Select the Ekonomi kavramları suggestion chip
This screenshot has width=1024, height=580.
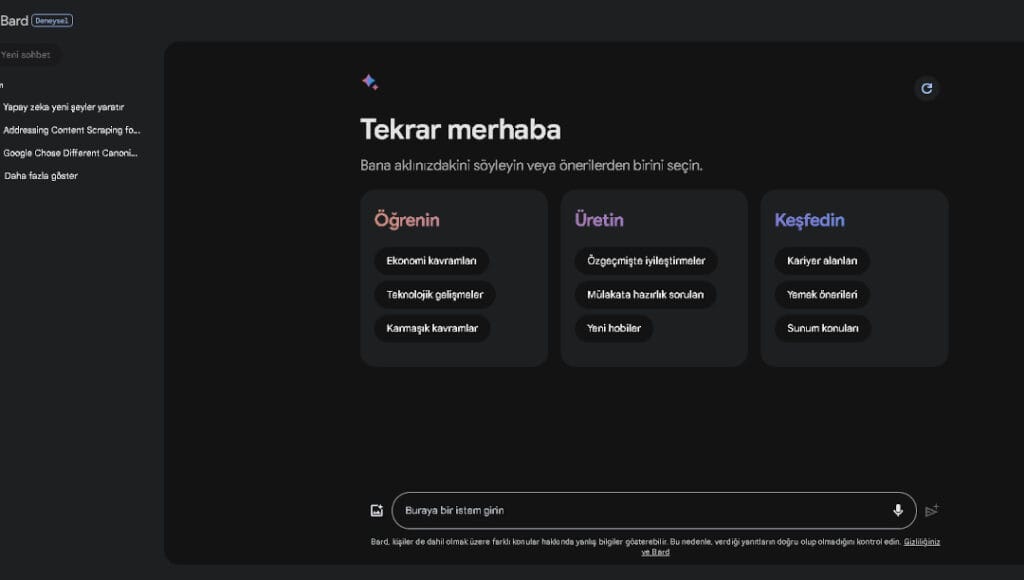(x=432, y=261)
